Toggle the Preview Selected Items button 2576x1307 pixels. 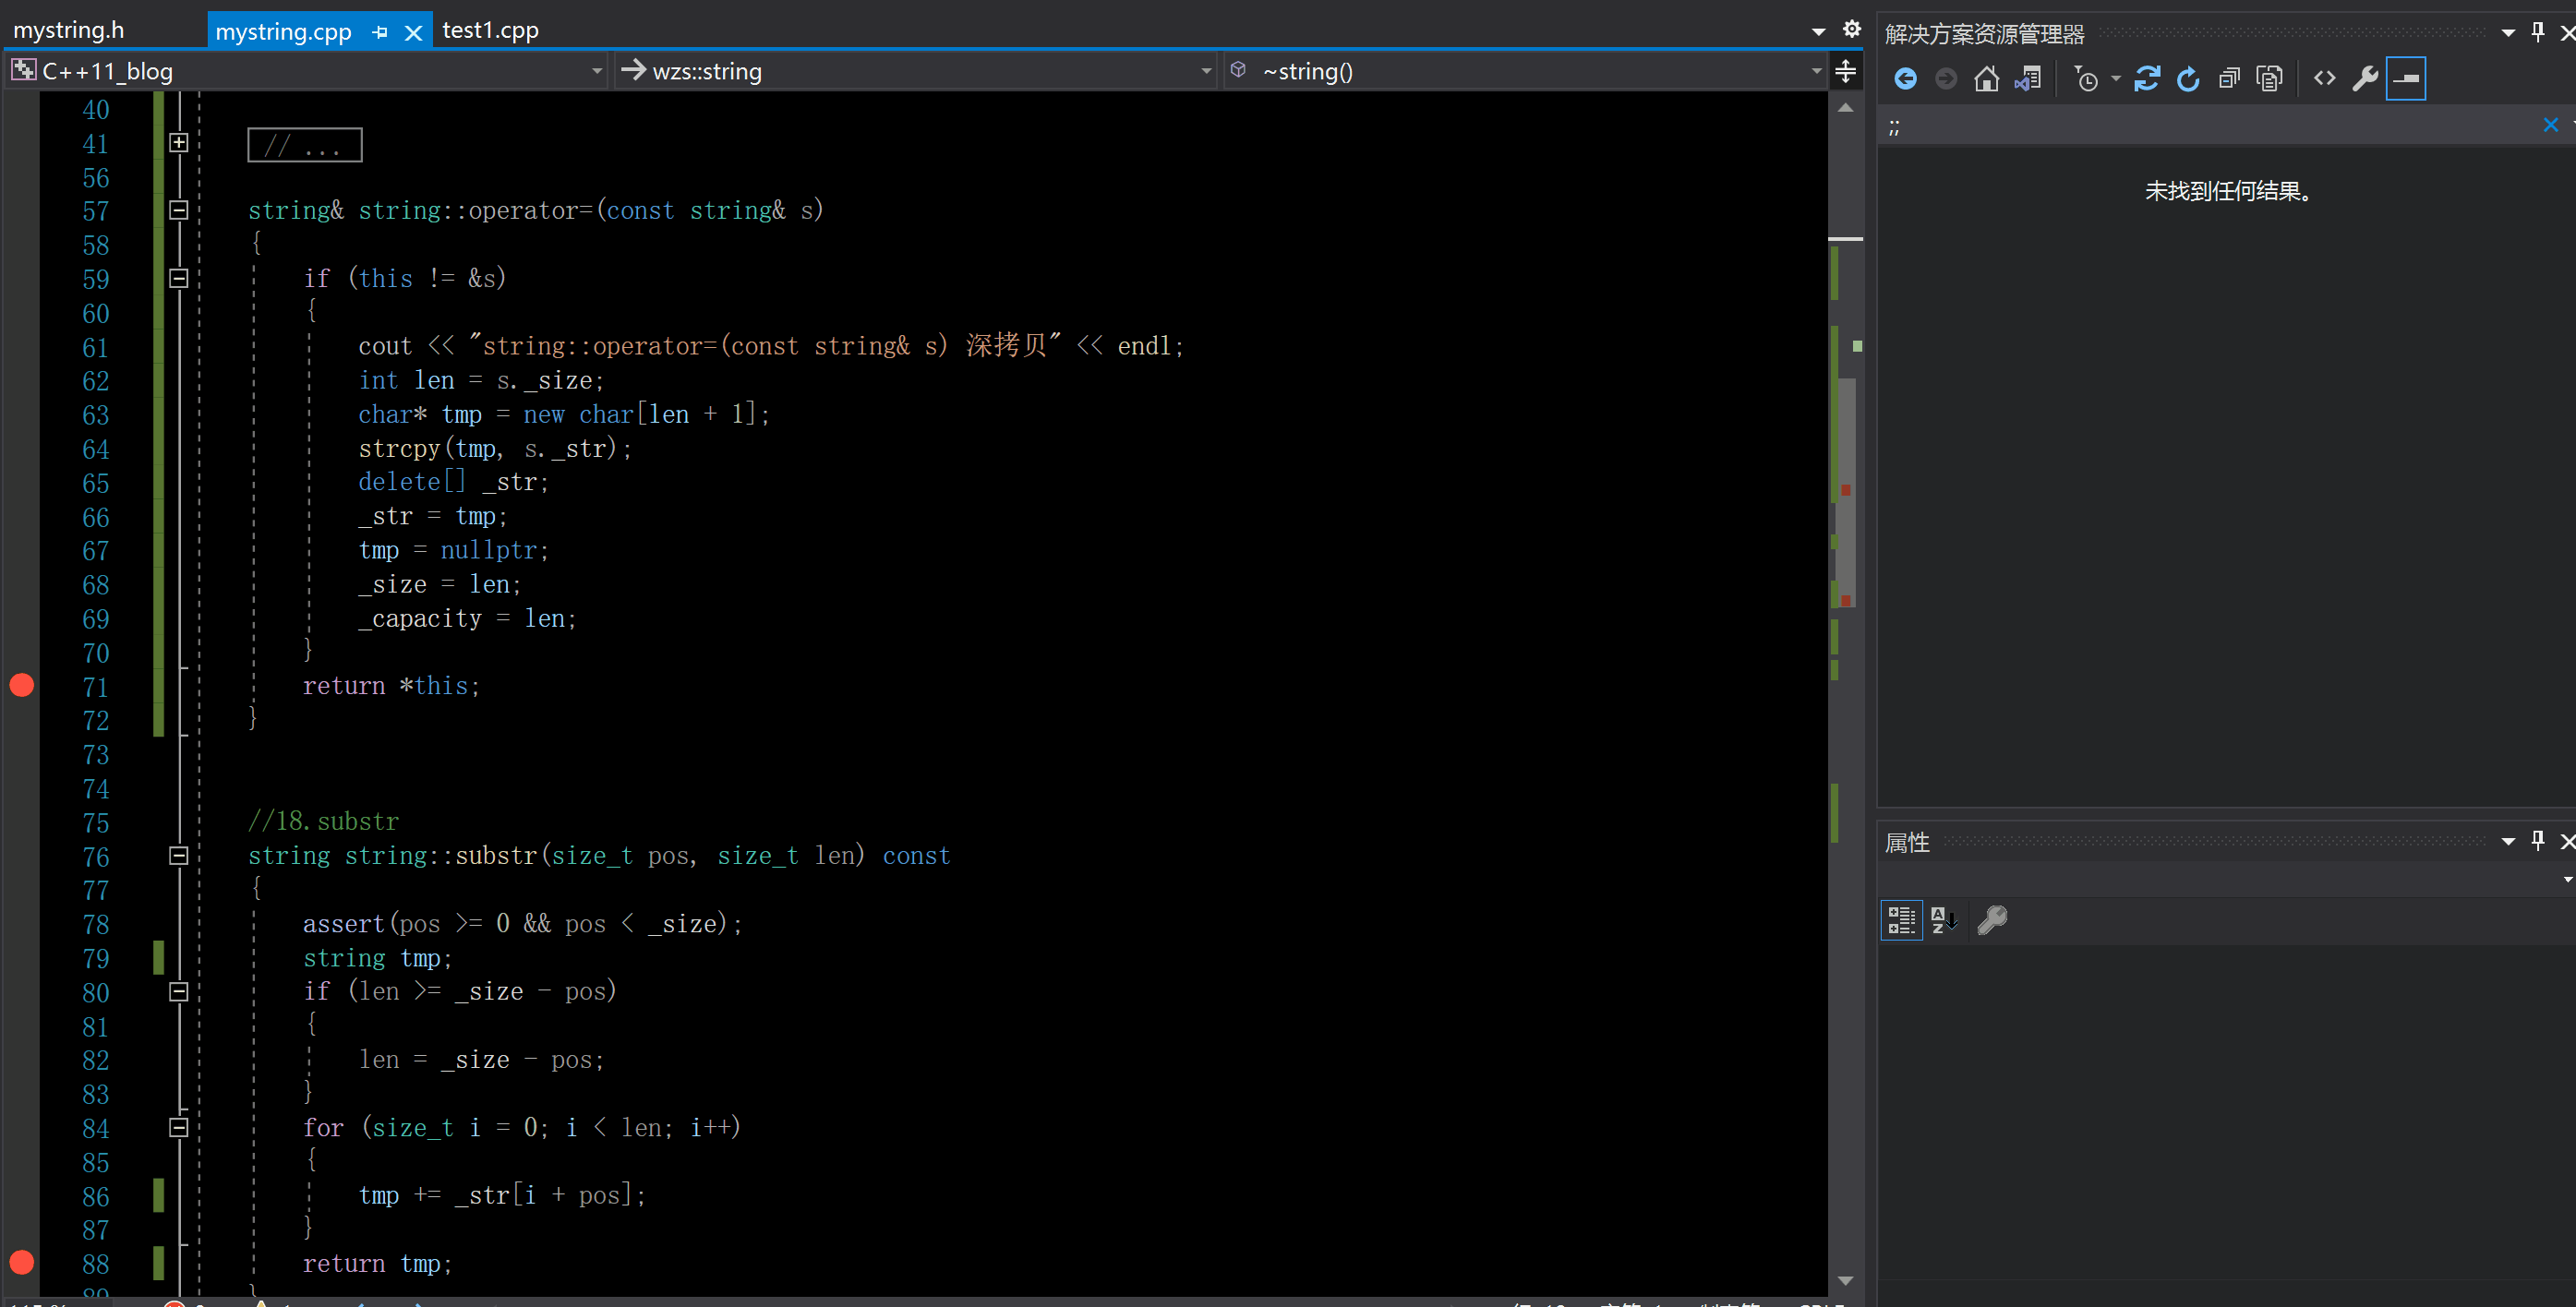(2405, 79)
